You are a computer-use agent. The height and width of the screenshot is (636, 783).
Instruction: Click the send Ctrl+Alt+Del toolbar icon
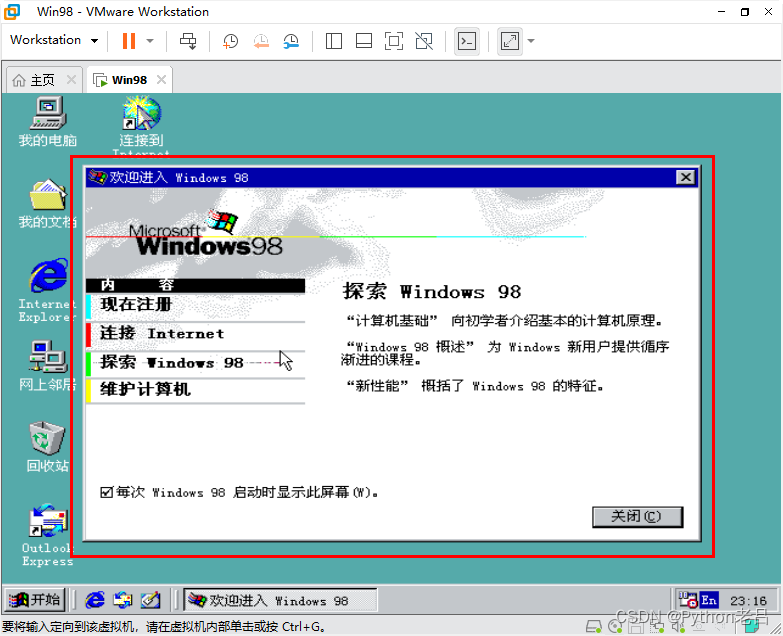click(188, 41)
